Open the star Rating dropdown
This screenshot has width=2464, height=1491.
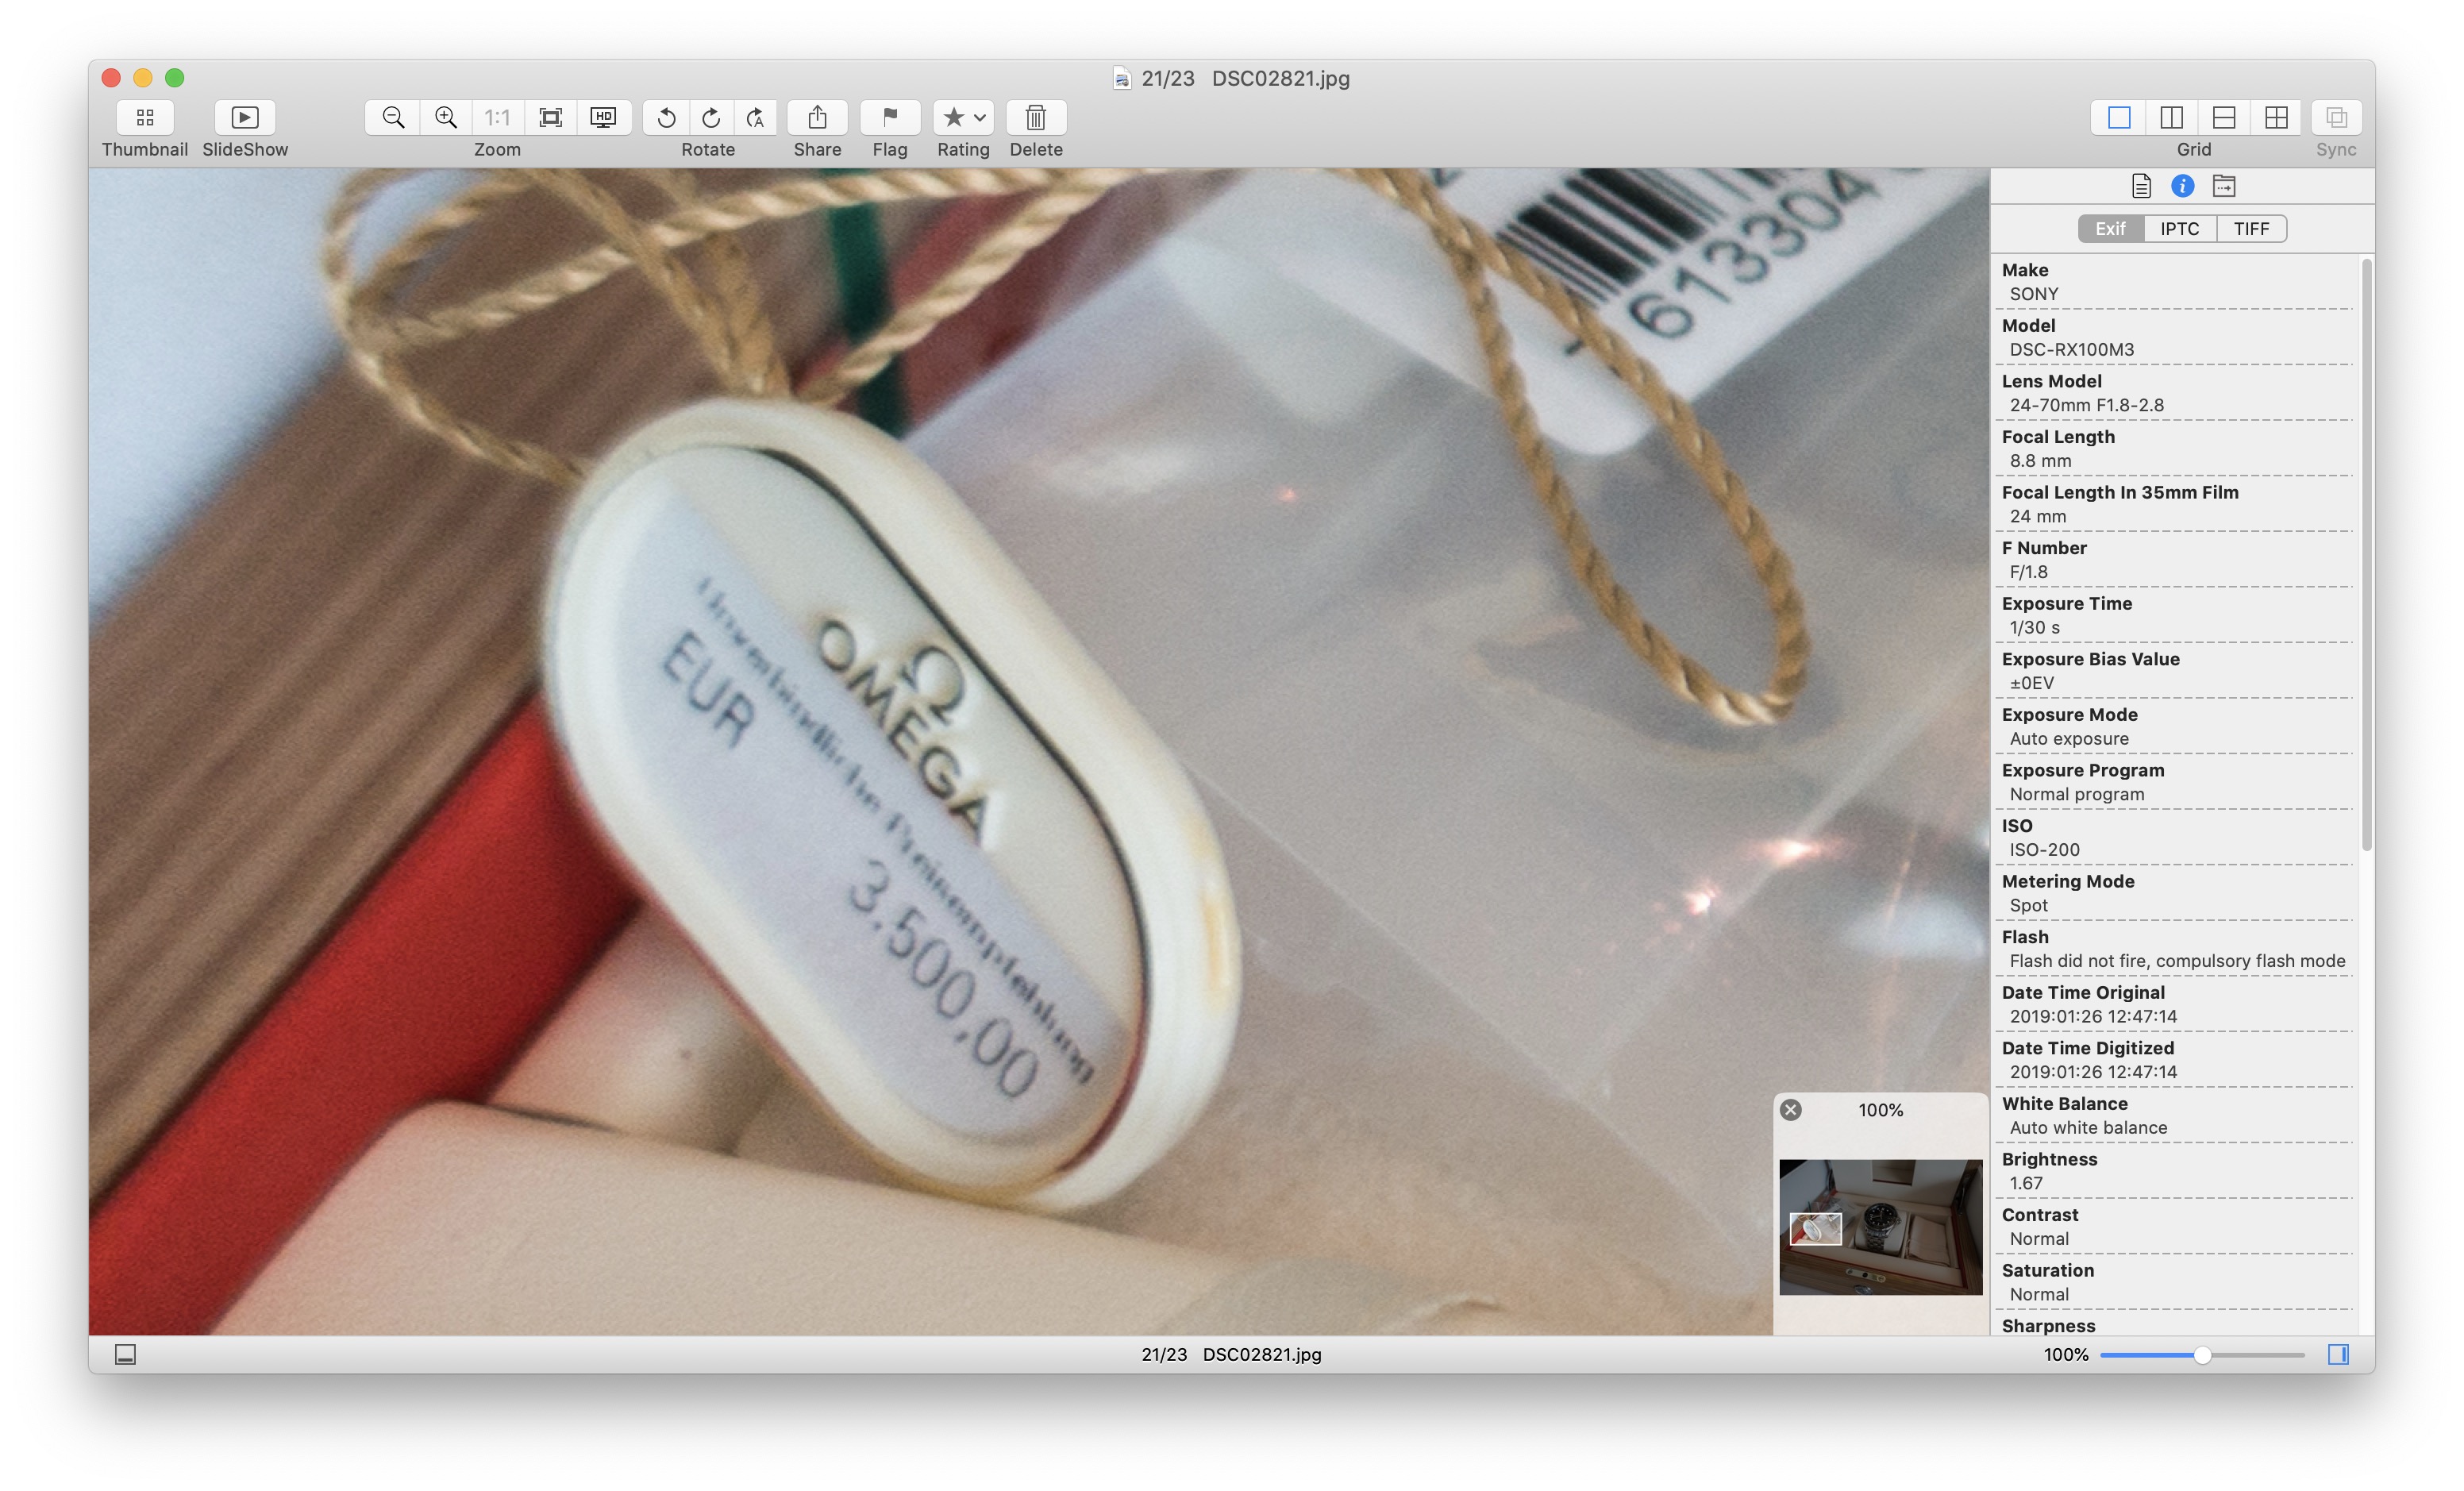pos(963,118)
